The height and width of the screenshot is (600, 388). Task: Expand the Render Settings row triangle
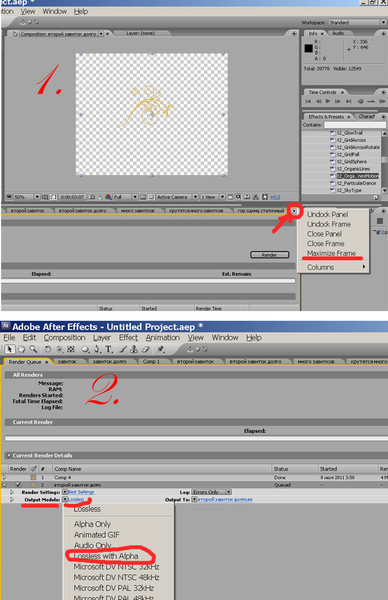(12, 492)
